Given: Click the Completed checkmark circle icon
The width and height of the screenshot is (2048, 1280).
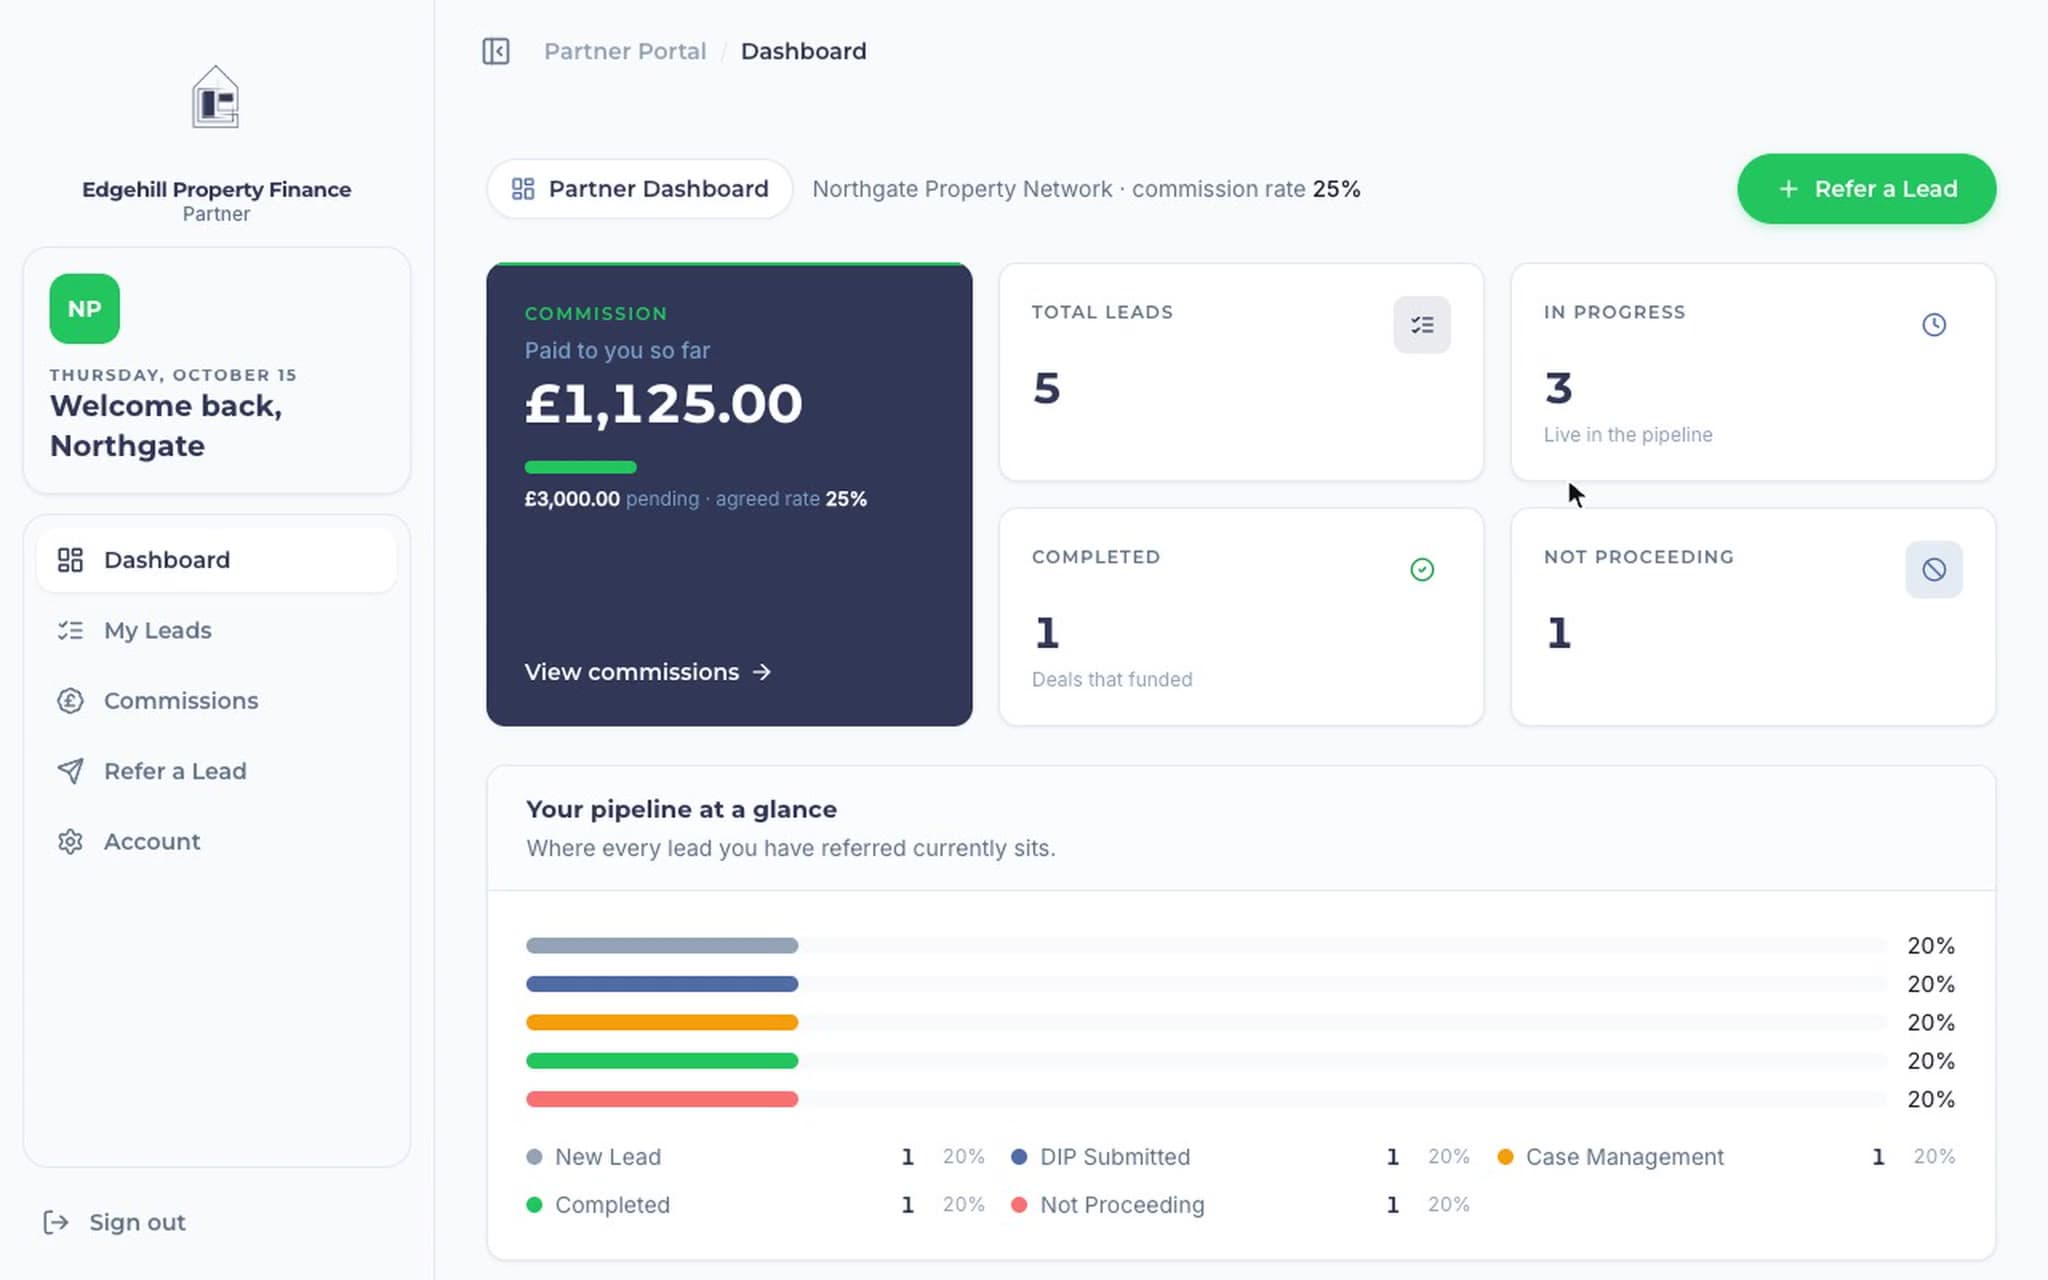Looking at the screenshot, I should [1422, 570].
